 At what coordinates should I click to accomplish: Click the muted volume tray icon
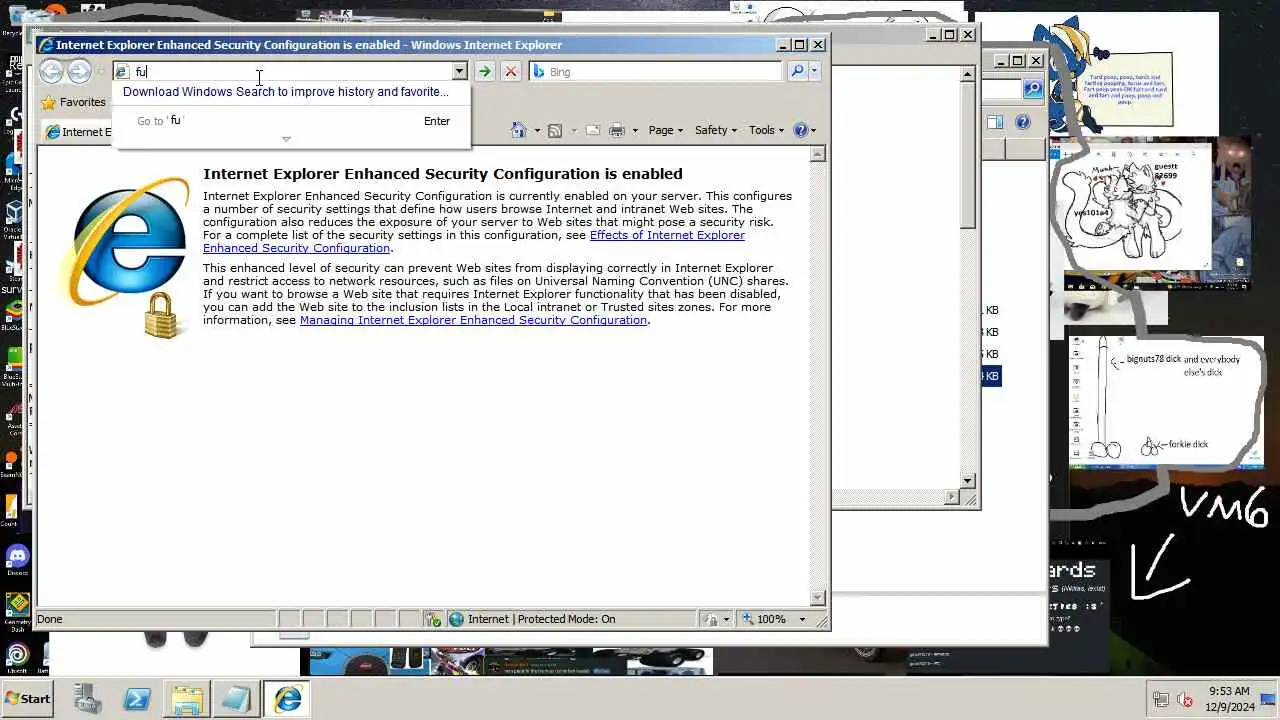click(x=1185, y=699)
